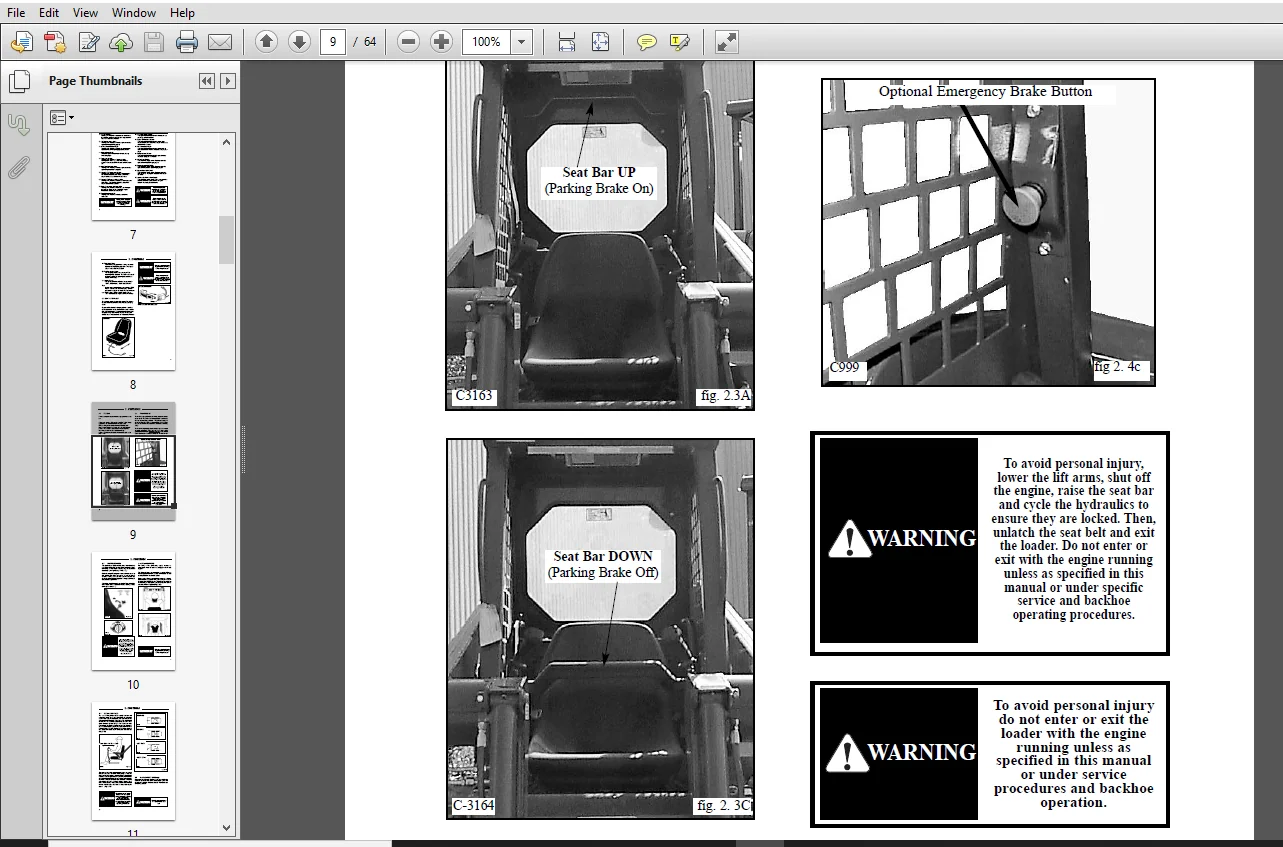Select the page 8 thumbnail
The width and height of the screenshot is (1283, 847).
133,311
